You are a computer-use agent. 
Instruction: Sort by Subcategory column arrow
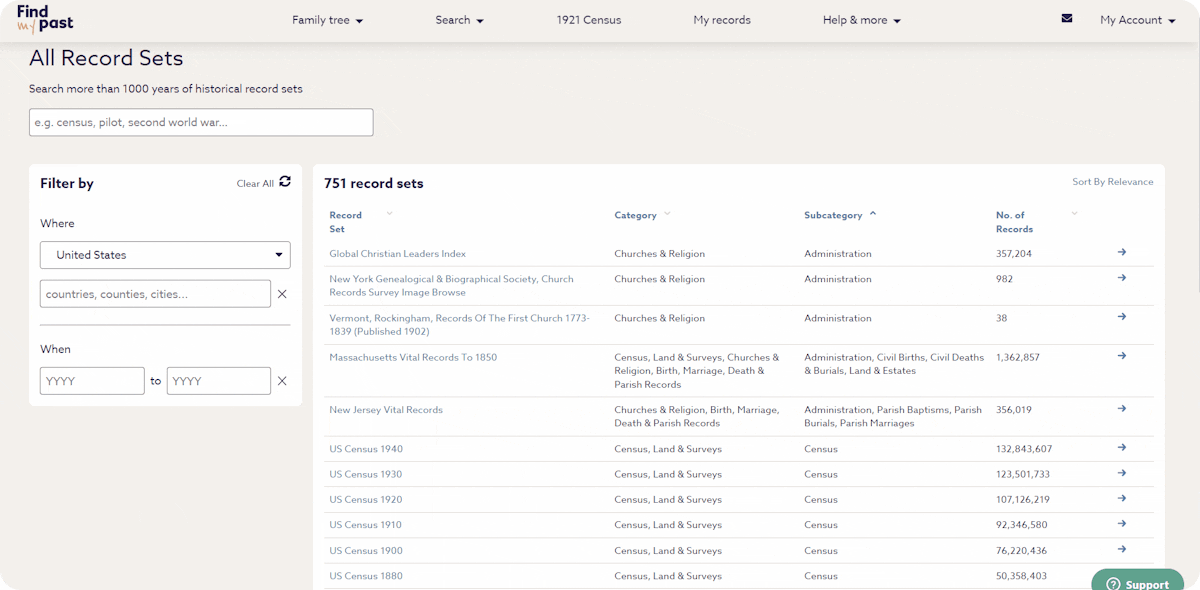pyautogui.click(x=873, y=214)
